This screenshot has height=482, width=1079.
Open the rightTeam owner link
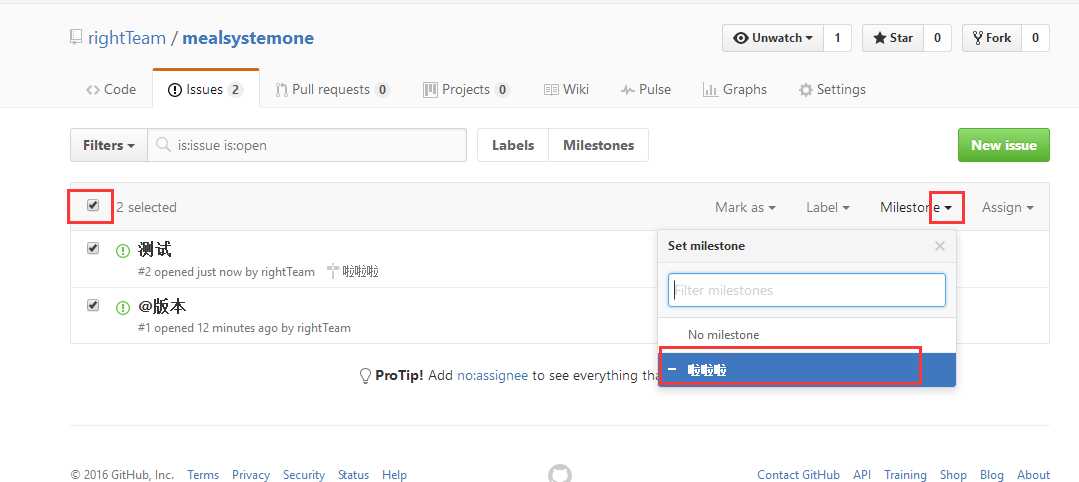coord(127,38)
